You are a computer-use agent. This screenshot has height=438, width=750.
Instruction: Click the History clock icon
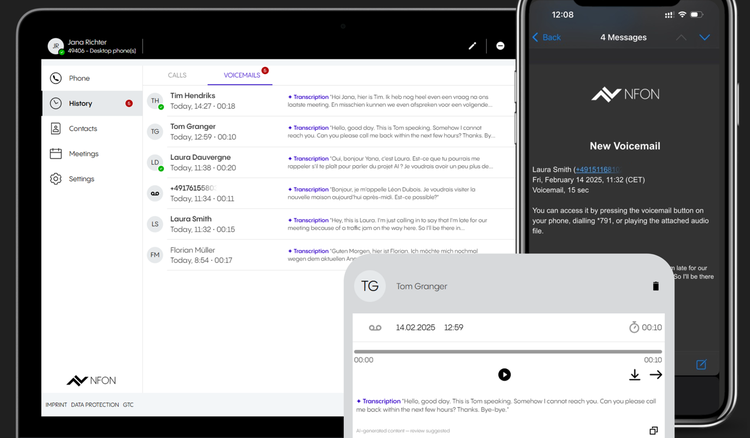pyautogui.click(x=56, y=103)
